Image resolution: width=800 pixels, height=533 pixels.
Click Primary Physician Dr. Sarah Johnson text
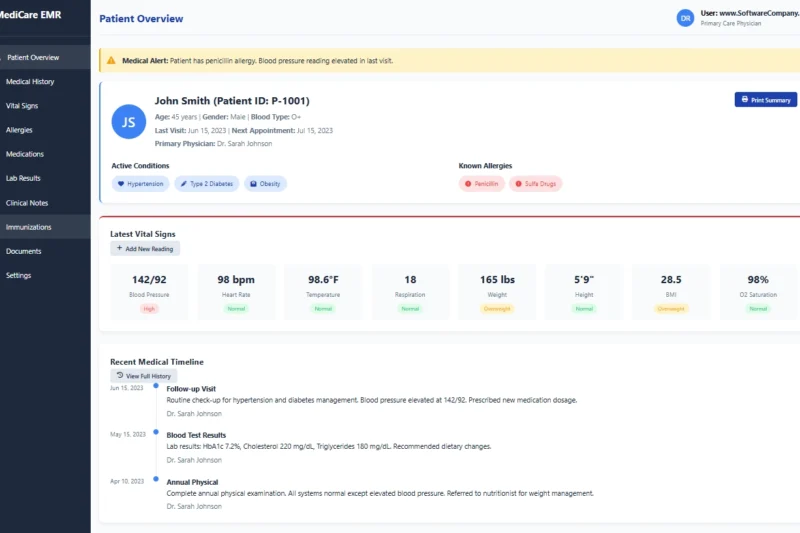tap(213, 144)
